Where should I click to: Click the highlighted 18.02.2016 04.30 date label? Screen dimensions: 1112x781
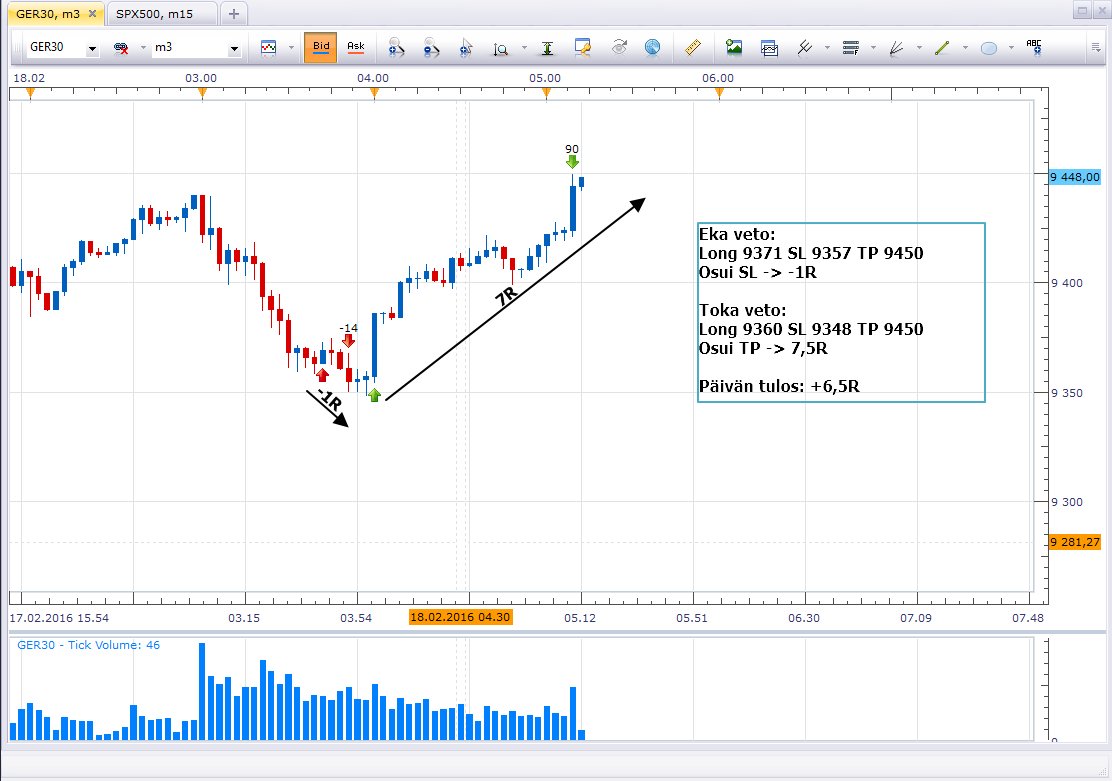461,618
